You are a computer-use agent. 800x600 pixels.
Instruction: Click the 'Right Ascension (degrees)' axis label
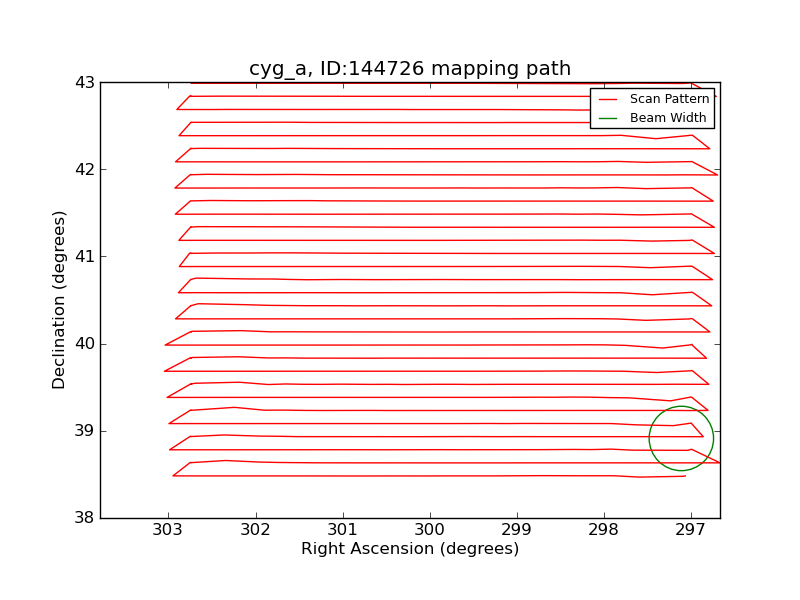click(410, 549)
